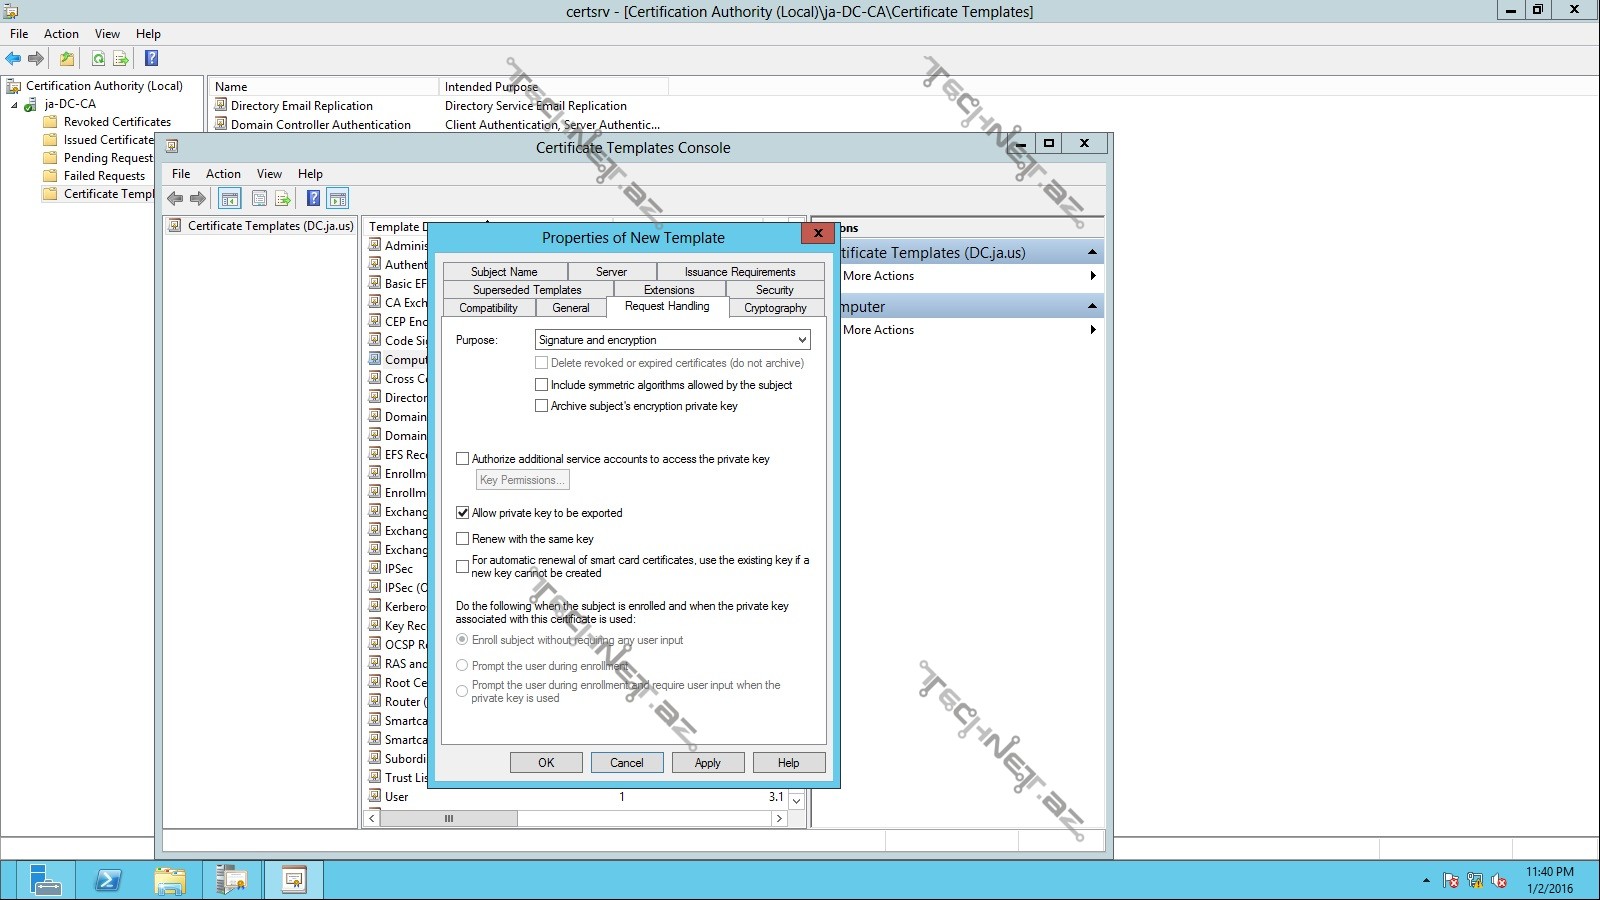Viewport: 1600px width, 900px height.
Task: Select Revoked Certificates folder in tree
Action: tap(116, 122)
